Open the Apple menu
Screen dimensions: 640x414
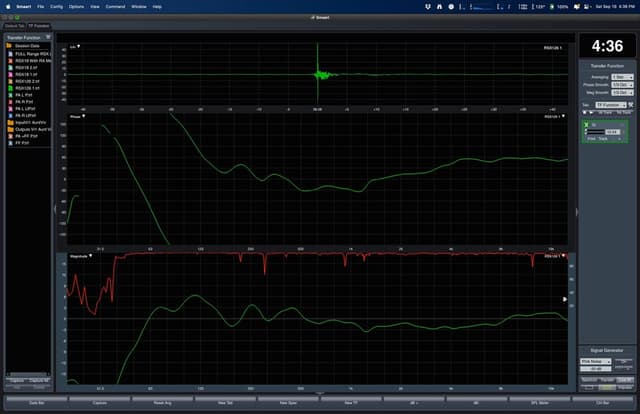click(x=8, y=7)
